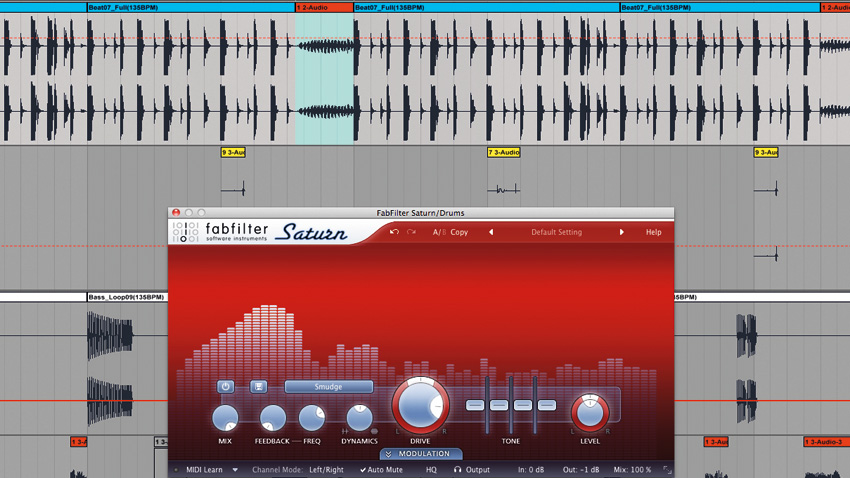The image size is (850, 478).
Task: Click the In: 0 dB readout
Action: click(x=531, y=470)
